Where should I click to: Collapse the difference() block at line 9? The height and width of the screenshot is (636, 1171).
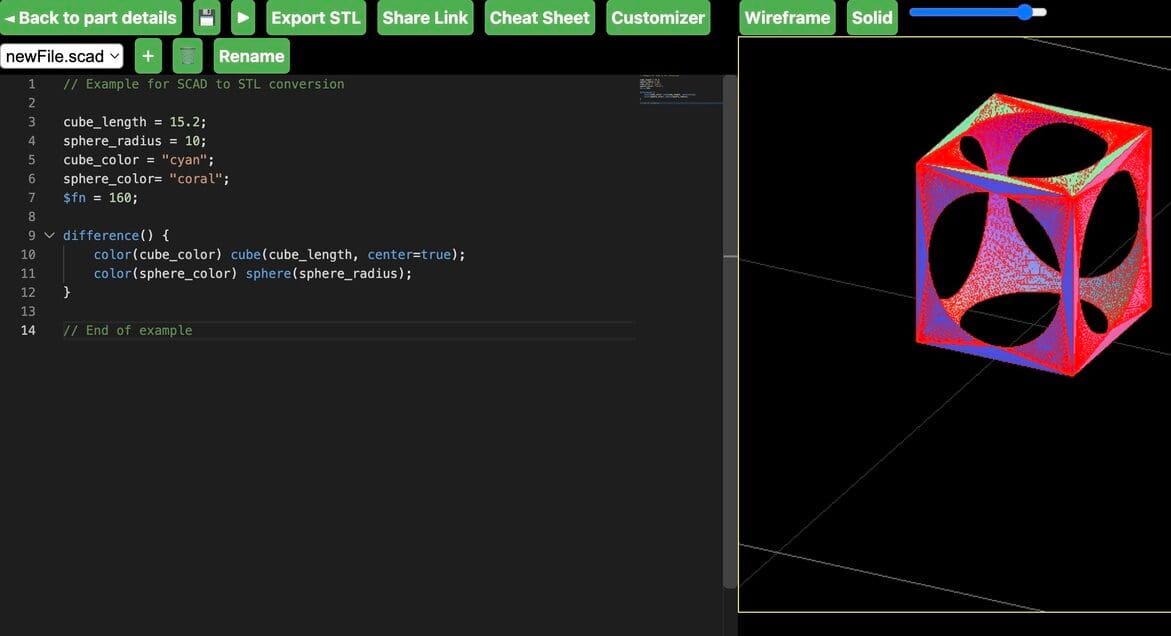click(x=49, y=235)
